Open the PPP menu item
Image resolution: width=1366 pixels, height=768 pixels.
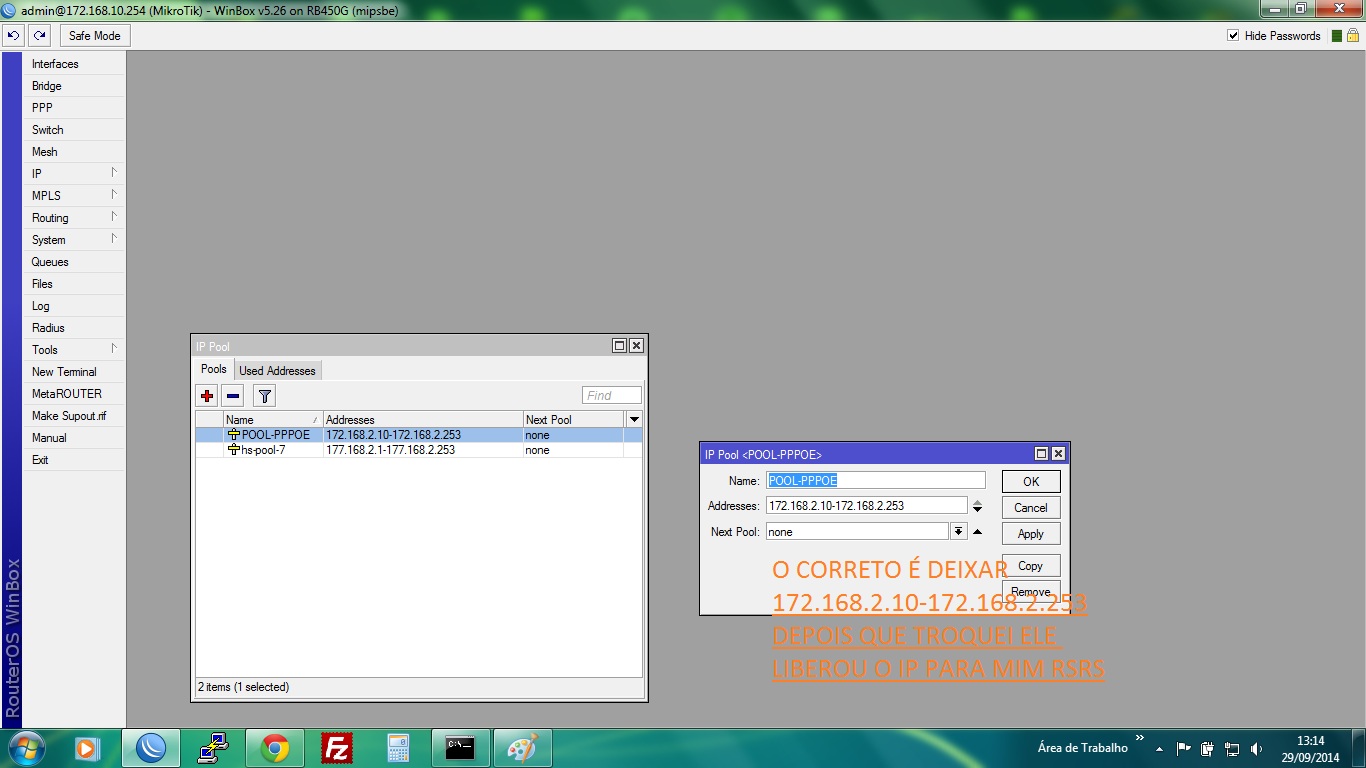click(75, 108)
